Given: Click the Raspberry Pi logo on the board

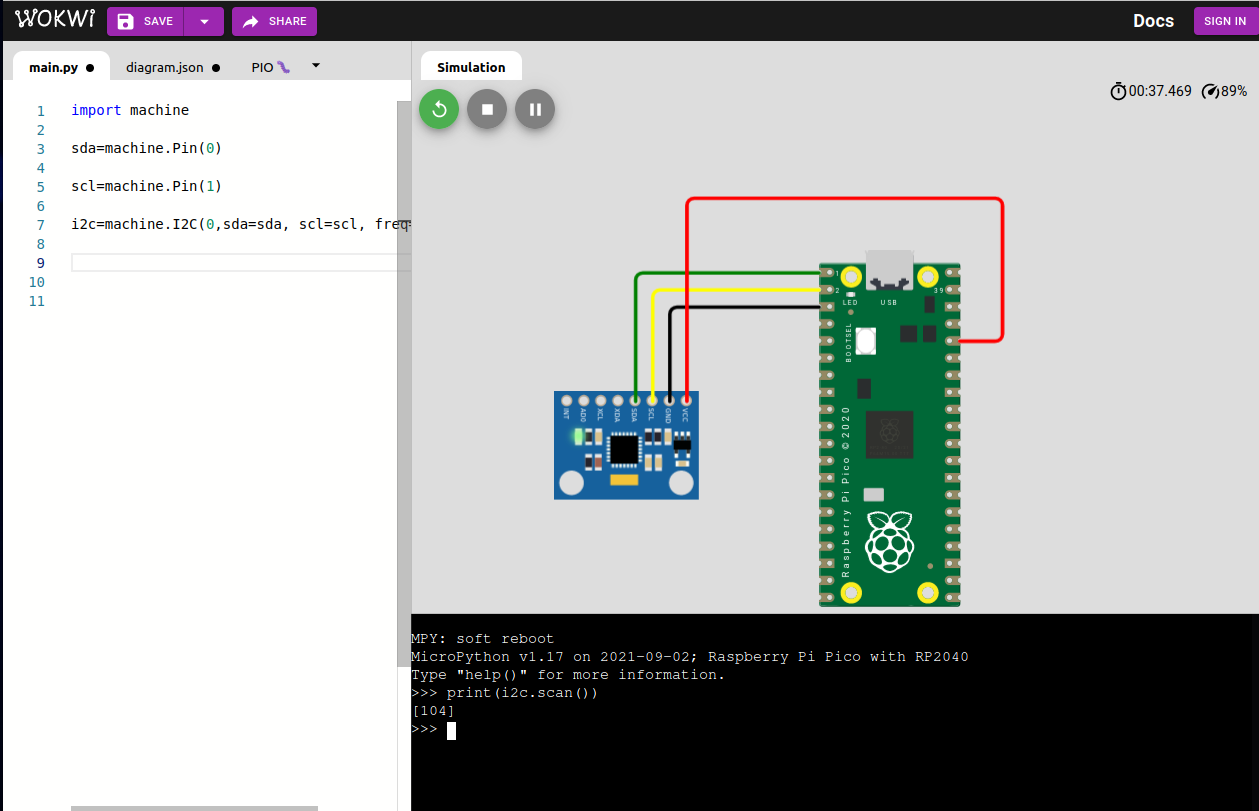Looking at the screenshot, I should 889,541.
